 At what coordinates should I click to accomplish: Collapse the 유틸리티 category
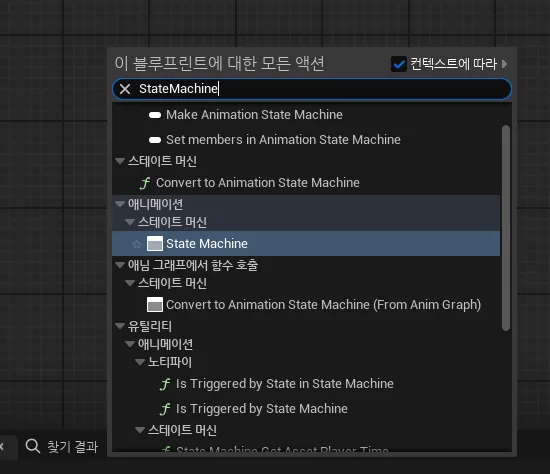(120, 326)
